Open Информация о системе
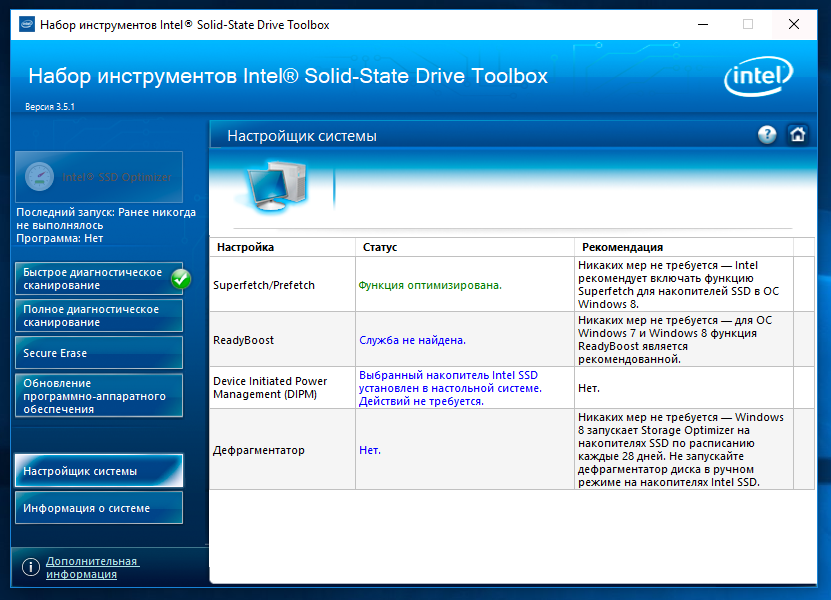Viewport: 831px width, 600px height. (x=99, y=508)
